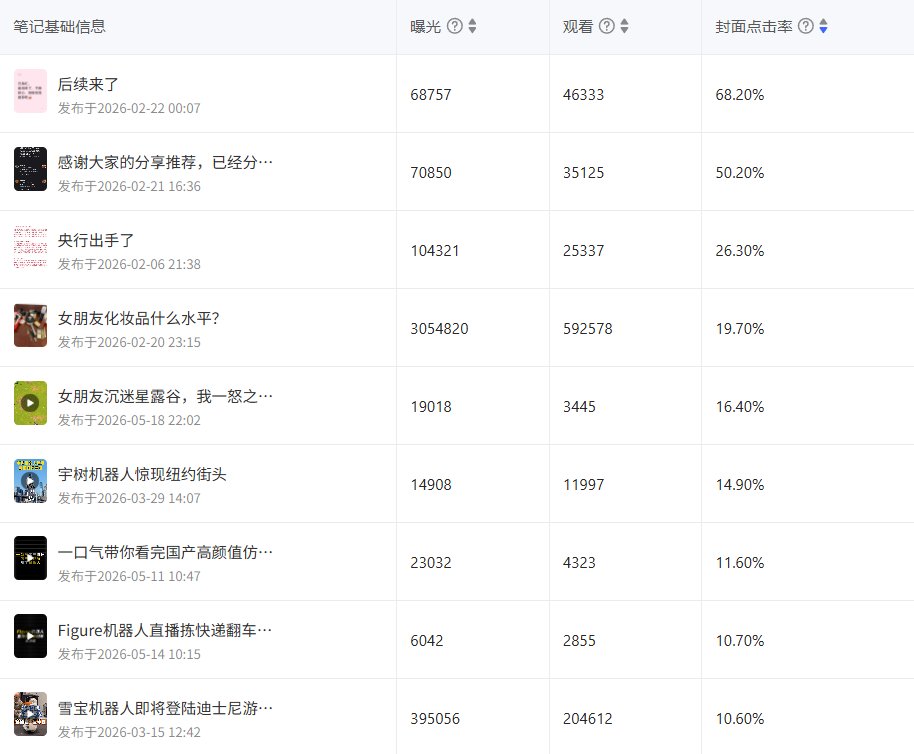
Task: Open thumbnail of 雪宝机器人 note
Action: tap(30, 714)
